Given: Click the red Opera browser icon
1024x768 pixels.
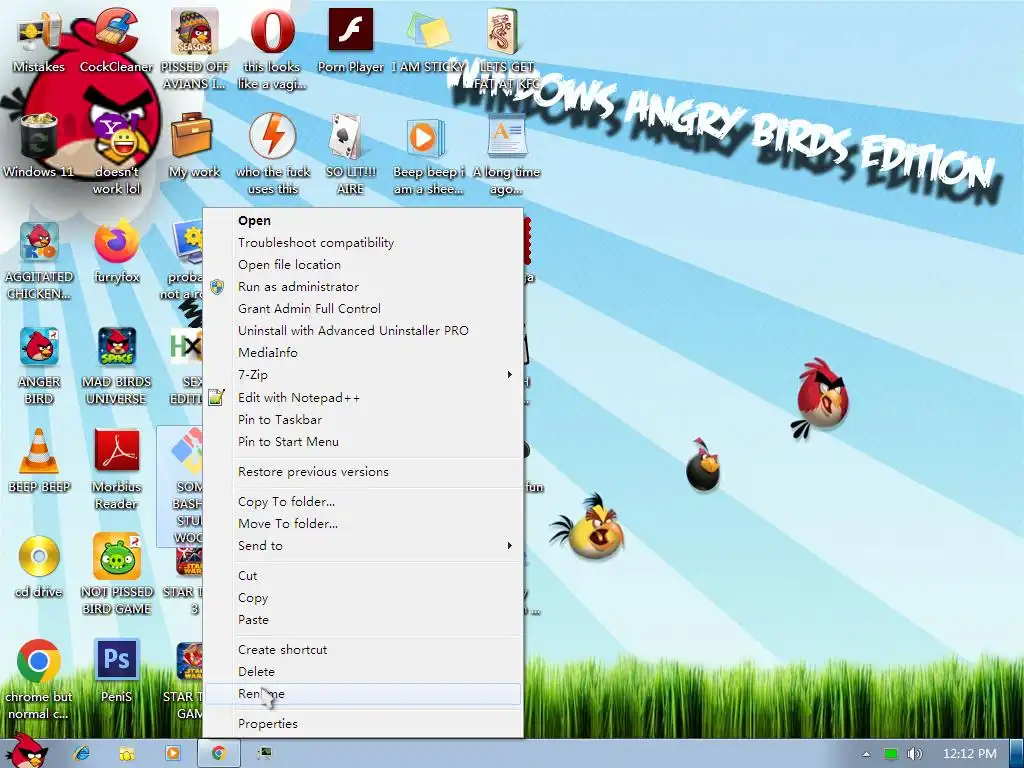Looking at the screenshot, I should pos(272,31).
